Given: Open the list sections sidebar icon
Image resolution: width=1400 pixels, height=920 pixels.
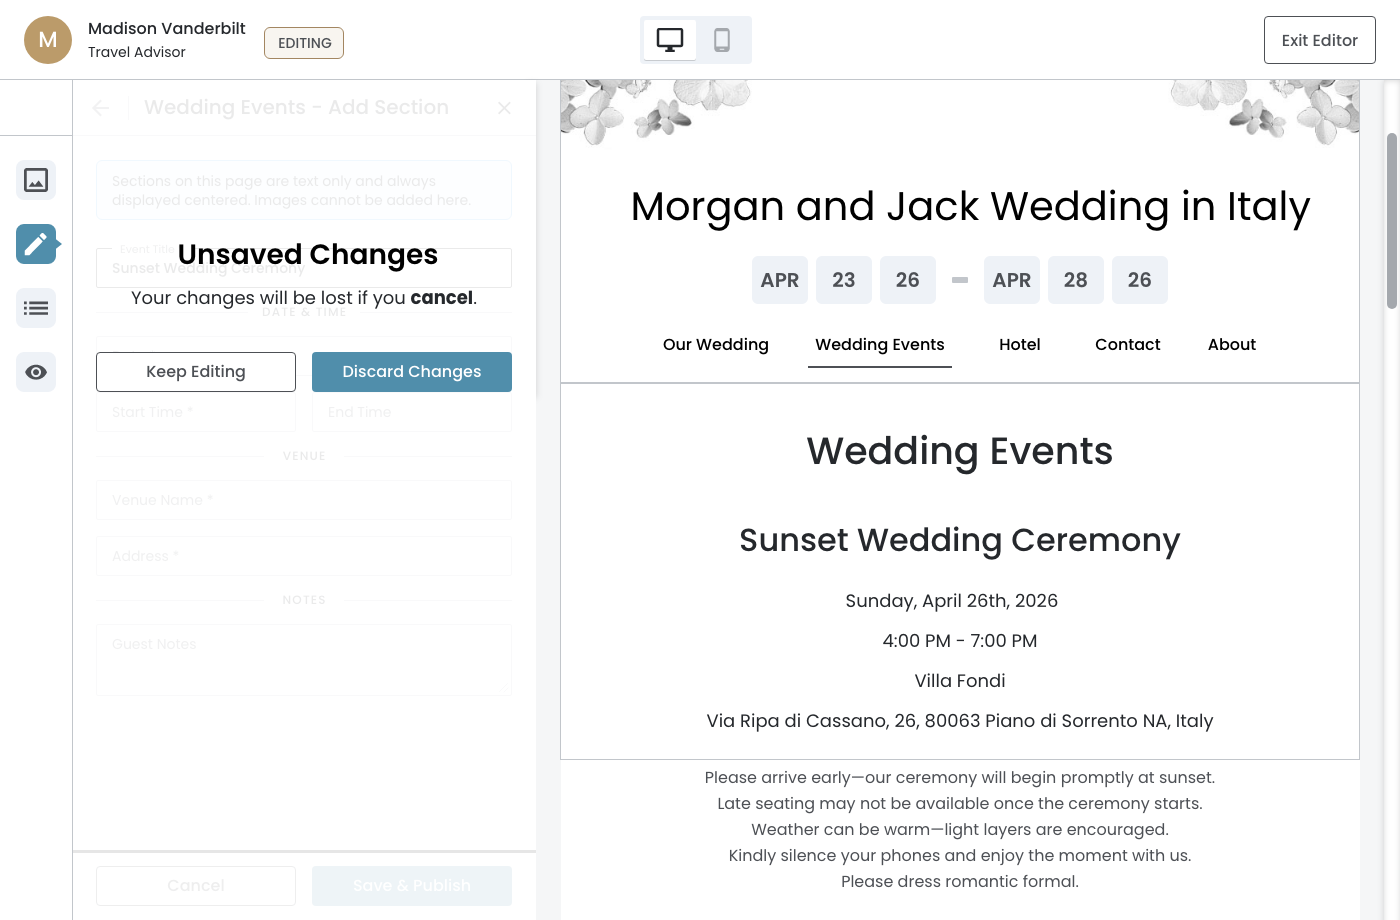Looking at the screenshot, I should point(36,308).
